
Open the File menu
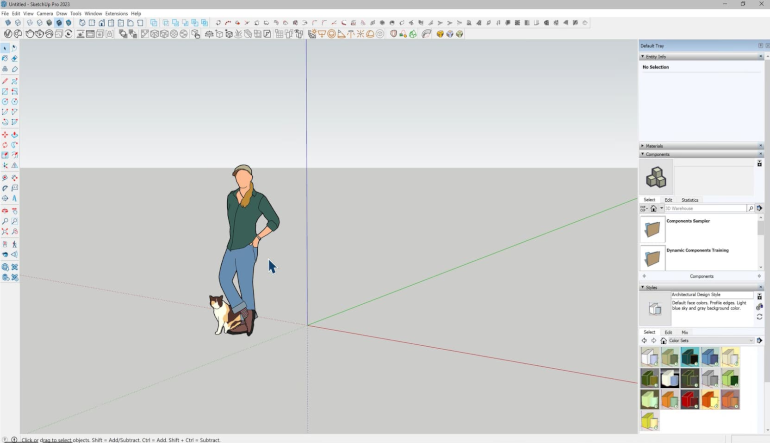(x=5, y=14)
